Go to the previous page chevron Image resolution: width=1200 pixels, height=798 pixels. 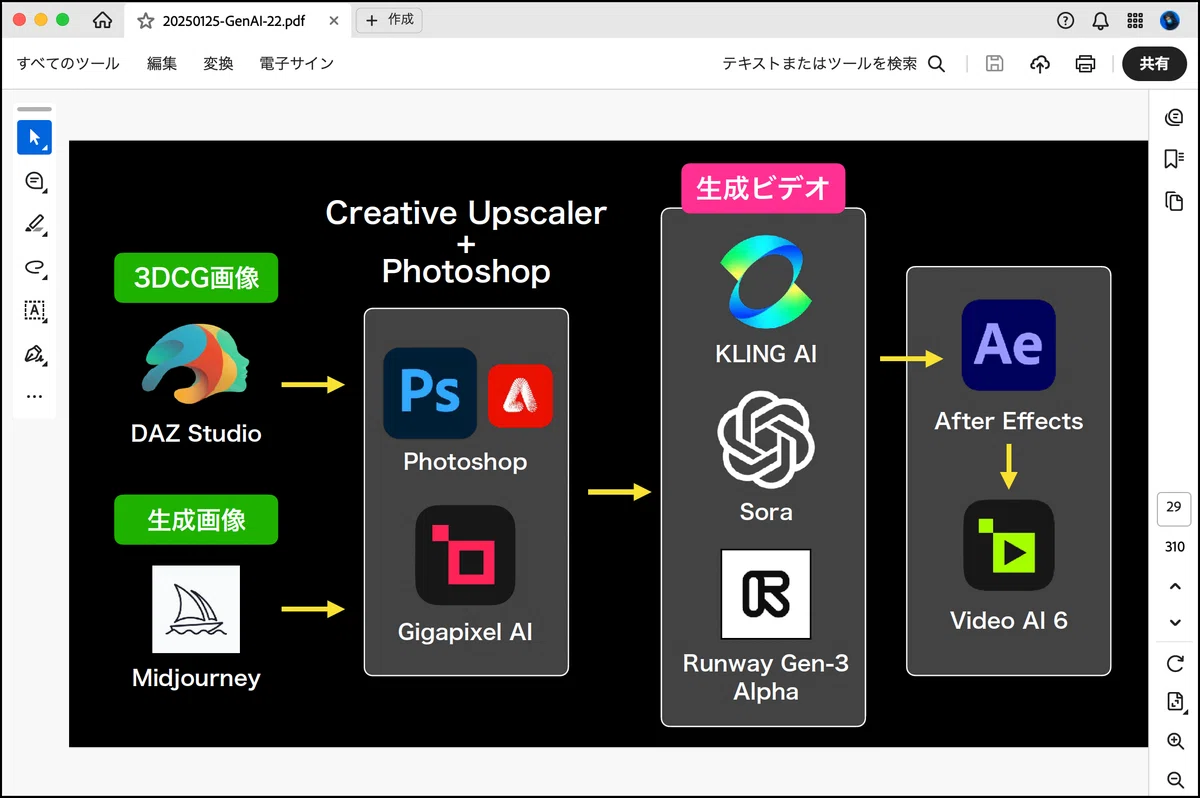1175,586
